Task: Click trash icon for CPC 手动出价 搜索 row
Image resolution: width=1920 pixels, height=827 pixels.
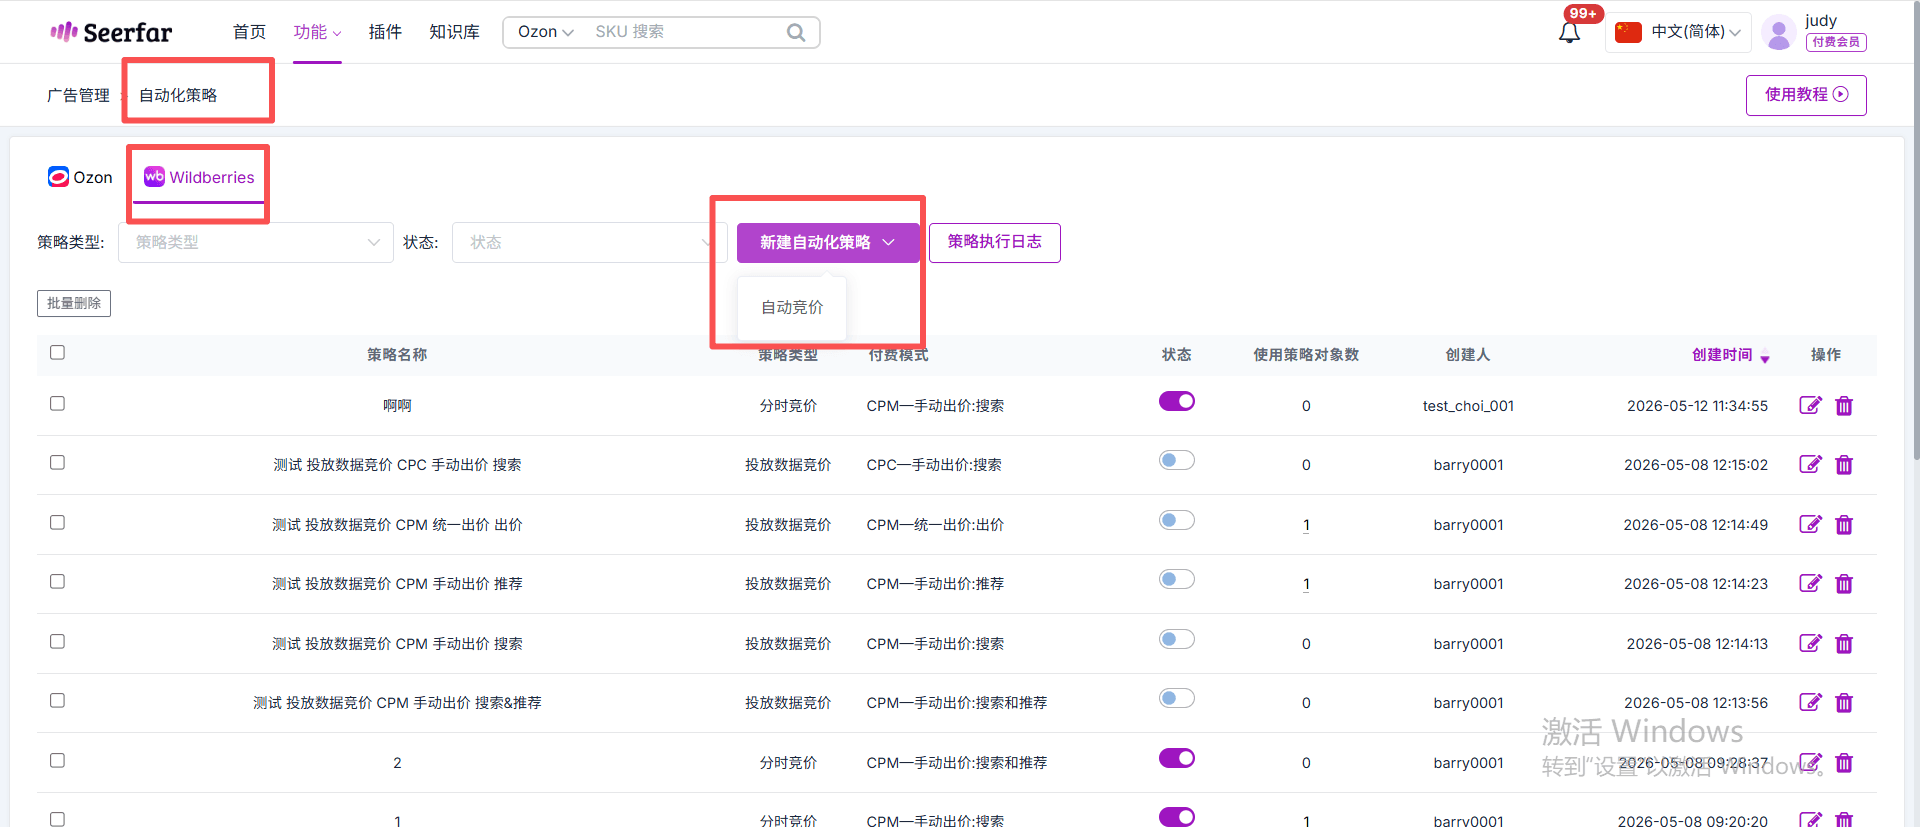Action: (x=1844, y=464)
